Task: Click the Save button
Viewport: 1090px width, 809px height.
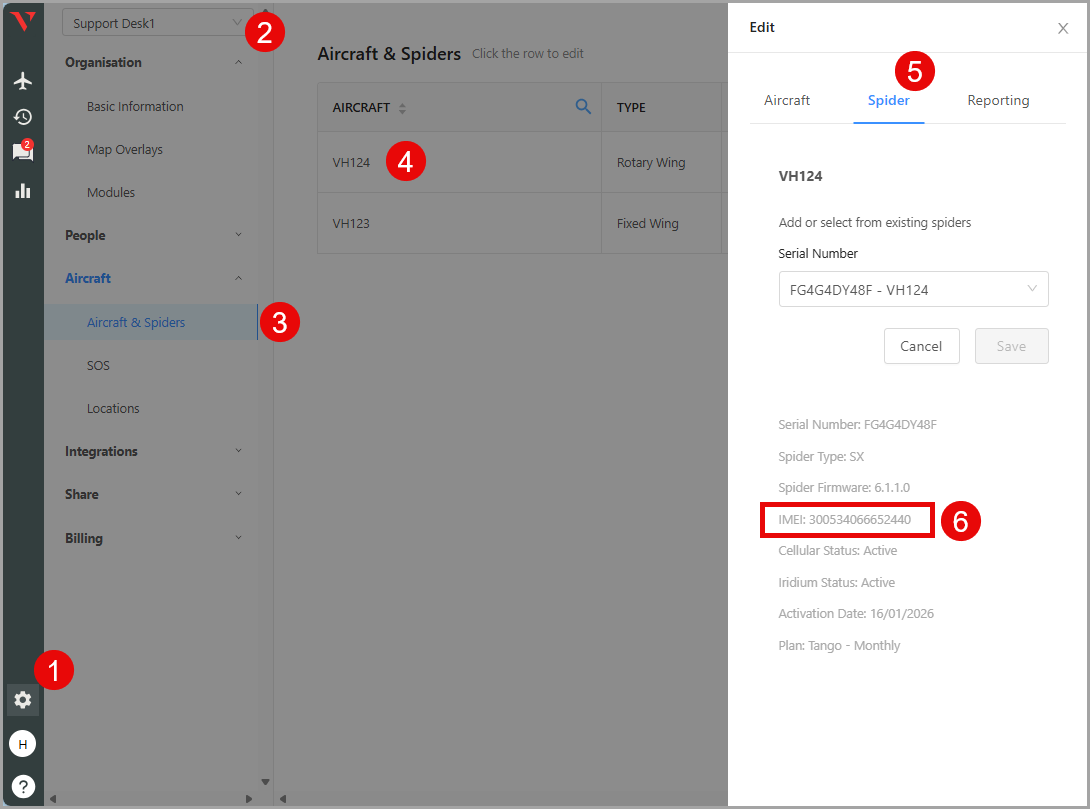Action: pos(1011,345)
